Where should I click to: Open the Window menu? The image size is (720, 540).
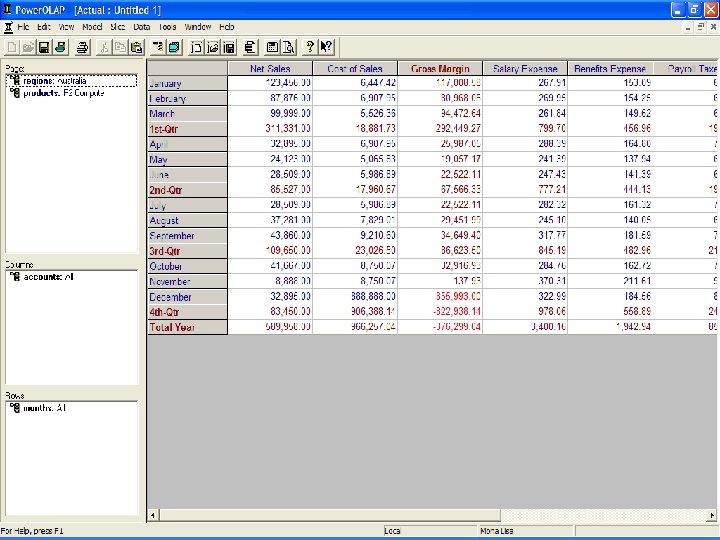click(x=198, y=27)
